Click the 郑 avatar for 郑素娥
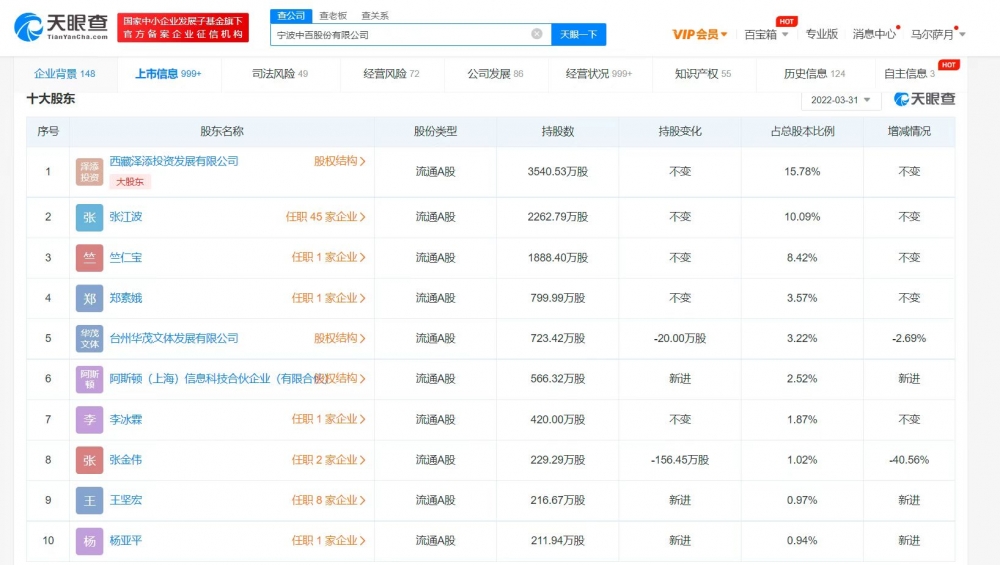This screenshot has height=565, width=1000. coord(89,298)
